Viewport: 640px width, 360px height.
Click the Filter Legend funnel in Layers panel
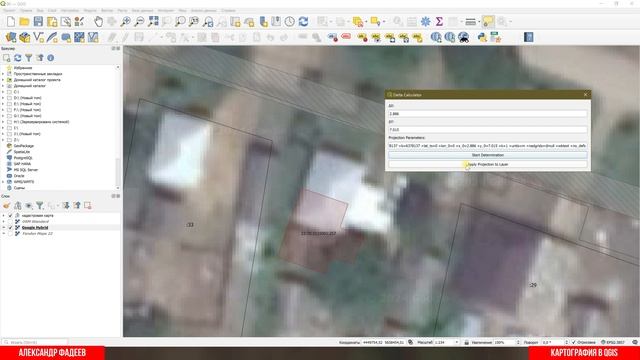40,205
